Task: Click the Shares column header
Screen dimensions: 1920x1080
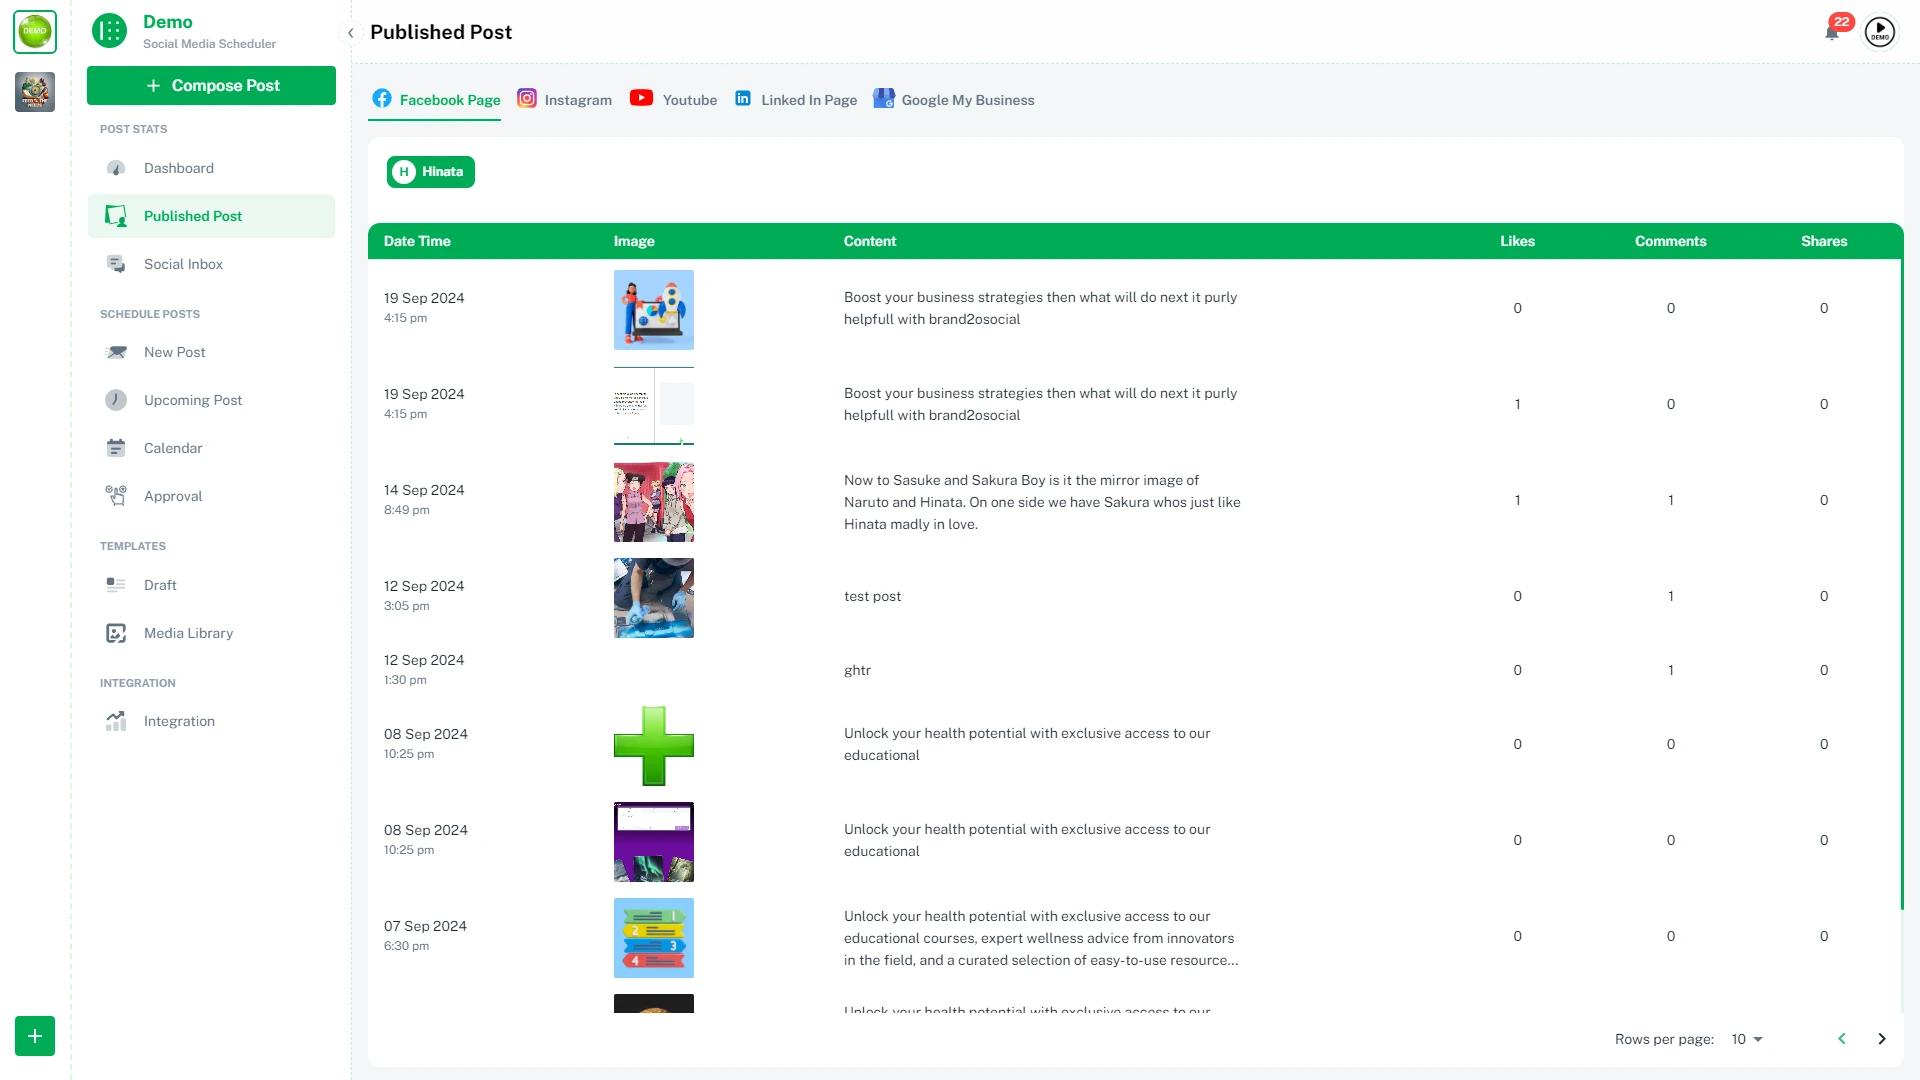Action: [x=1824, y=241]
